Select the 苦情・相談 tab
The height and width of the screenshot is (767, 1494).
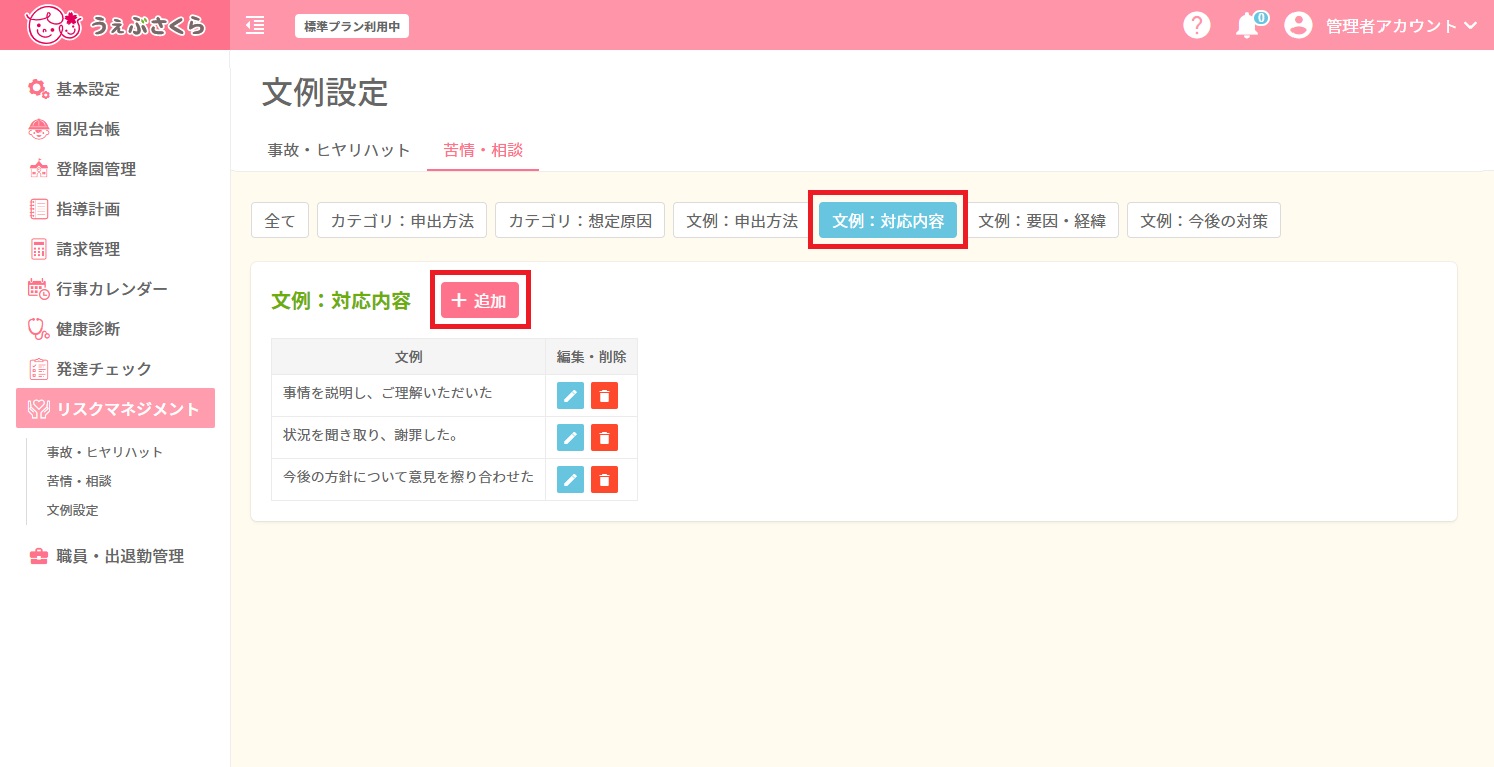pos(483,150)
